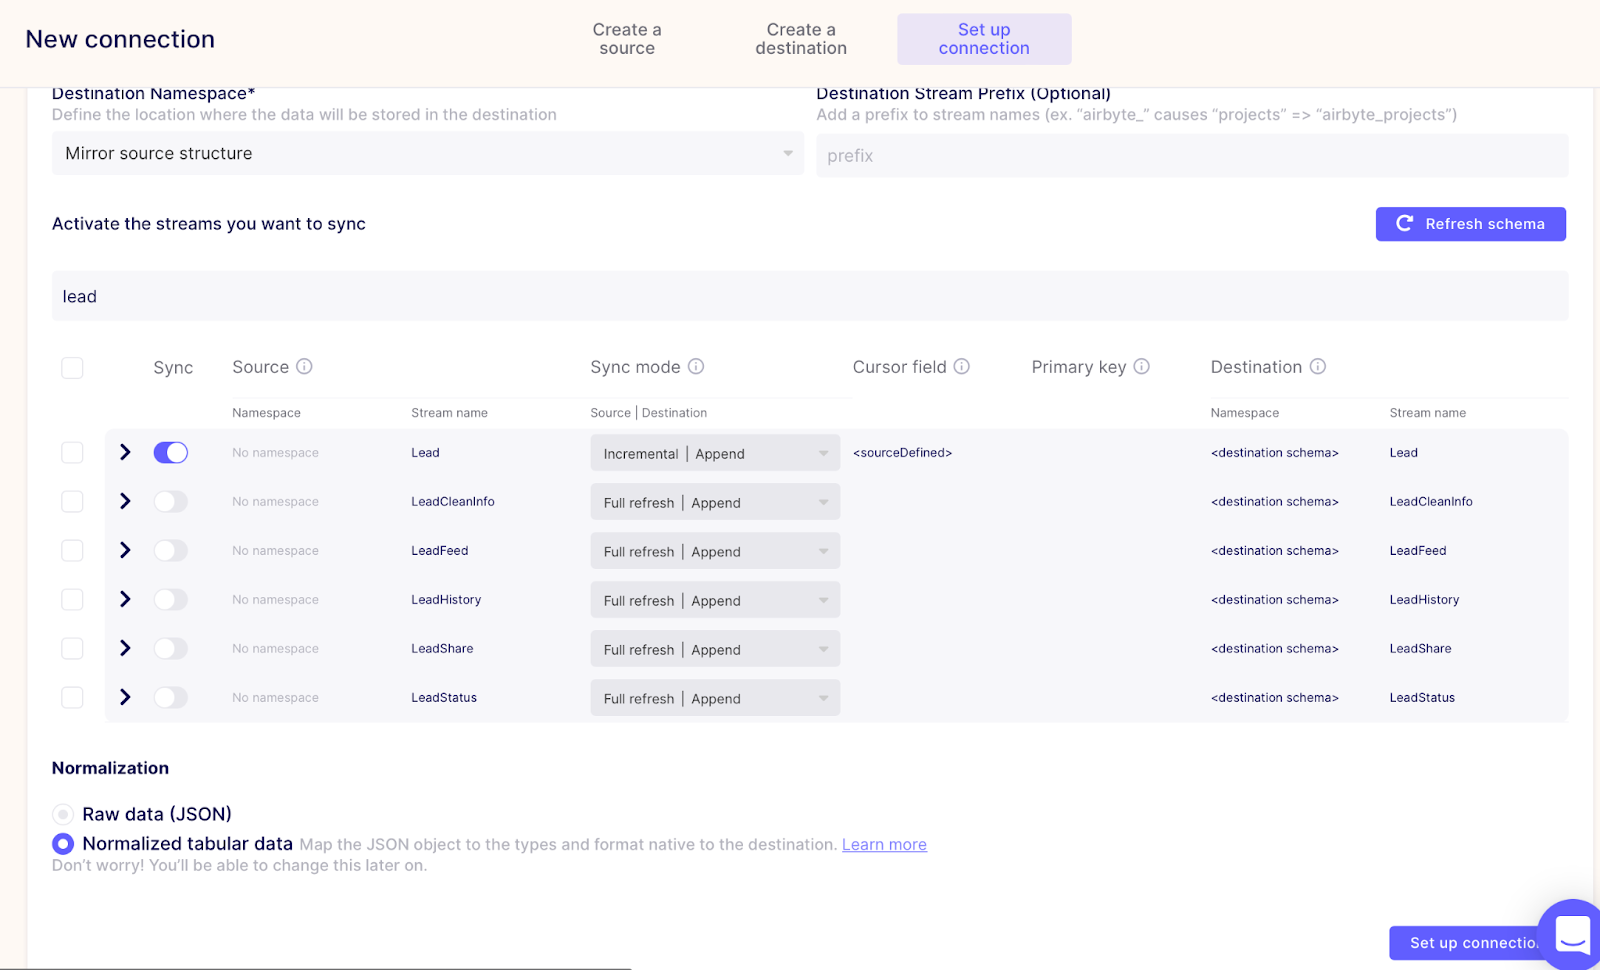Switch to the Create a destination step

(x=800, y=39)
